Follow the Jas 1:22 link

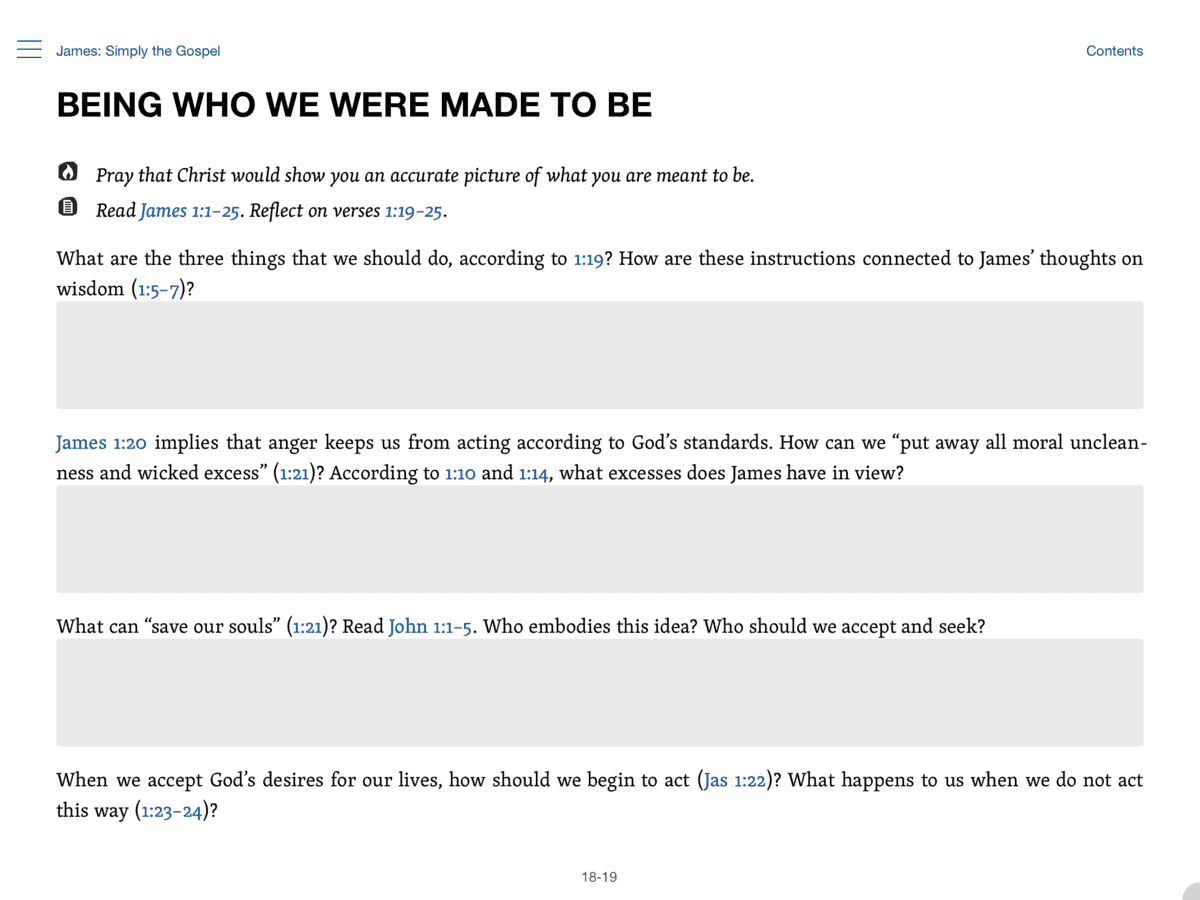point(735,781)
